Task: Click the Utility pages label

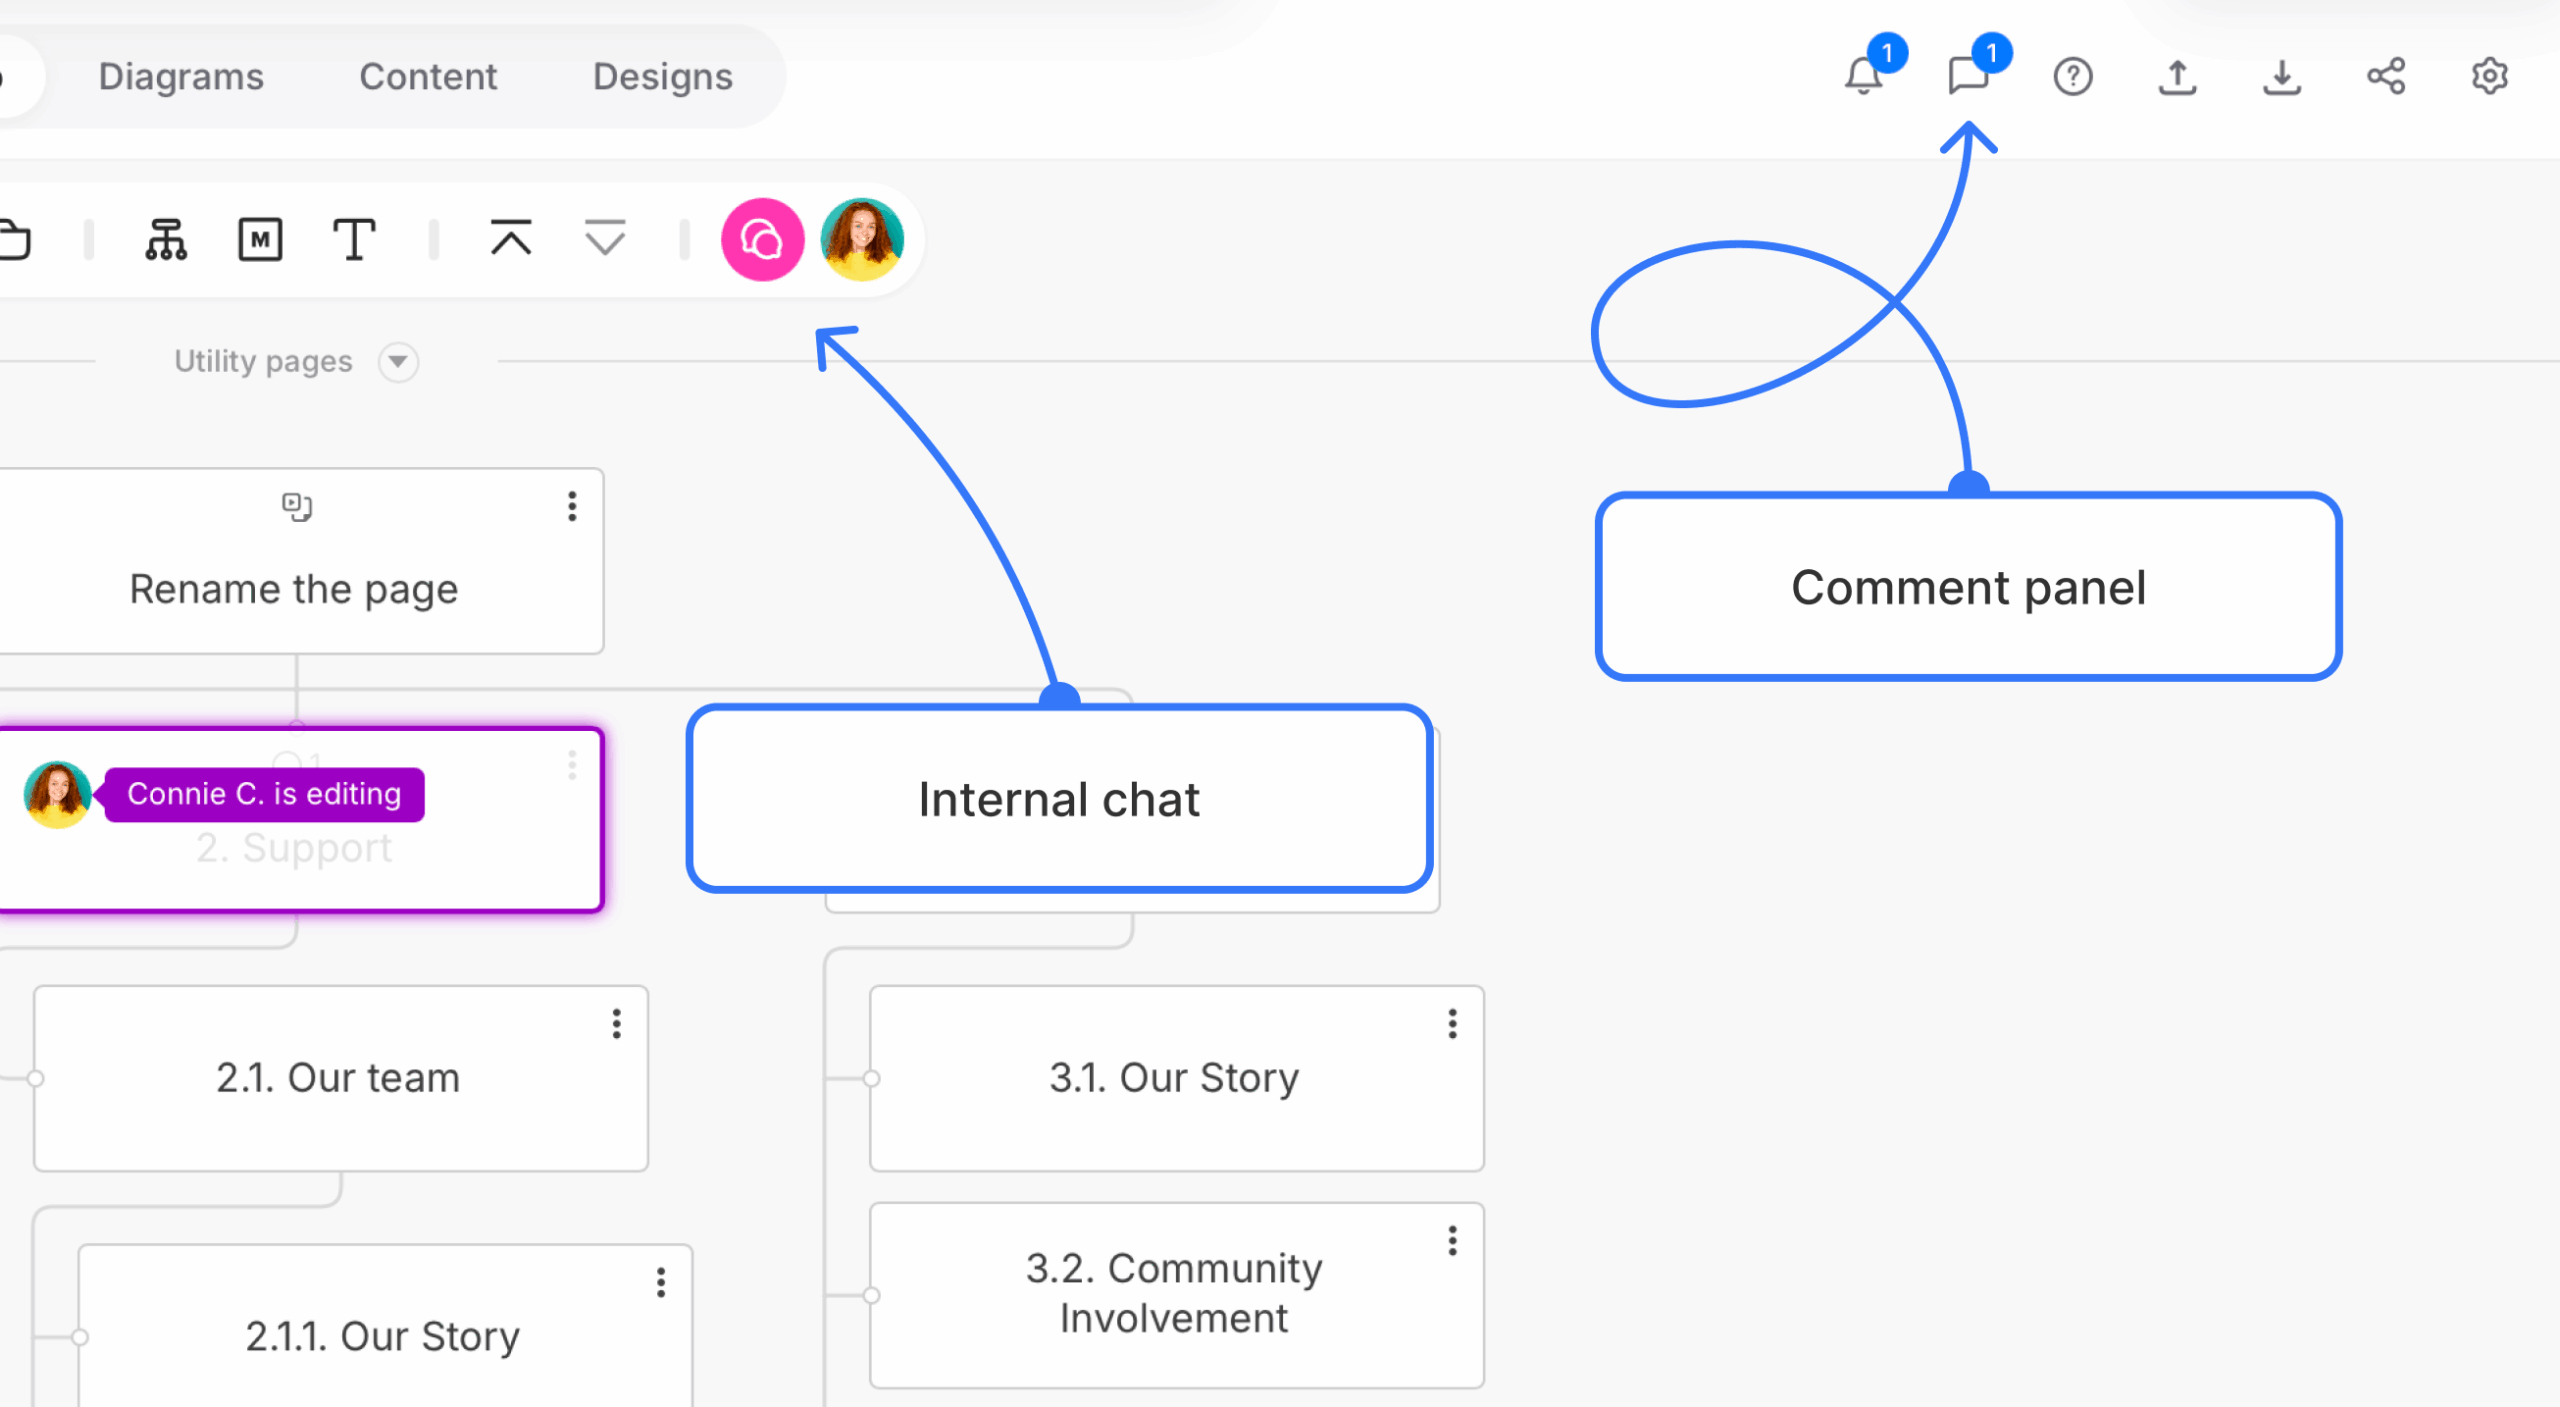Action: click(263, 361)
